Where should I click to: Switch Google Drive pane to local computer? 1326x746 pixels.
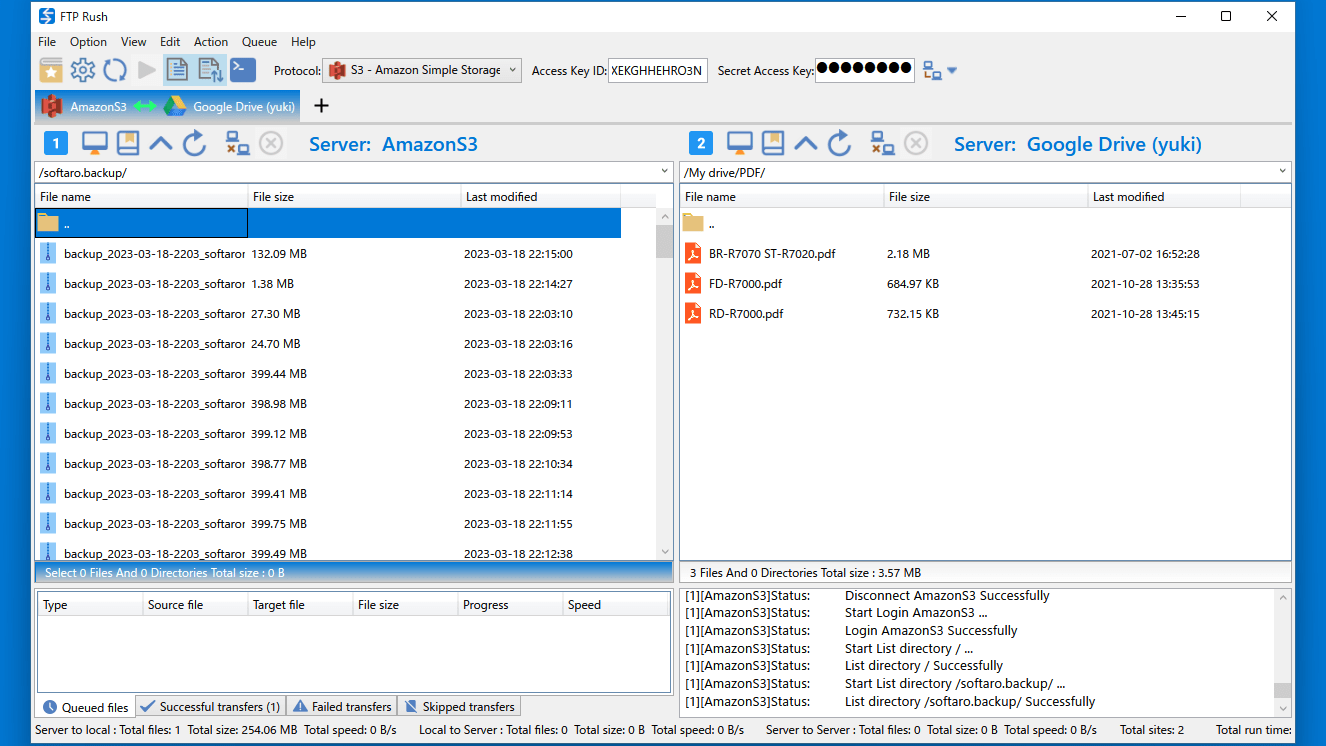740,144
